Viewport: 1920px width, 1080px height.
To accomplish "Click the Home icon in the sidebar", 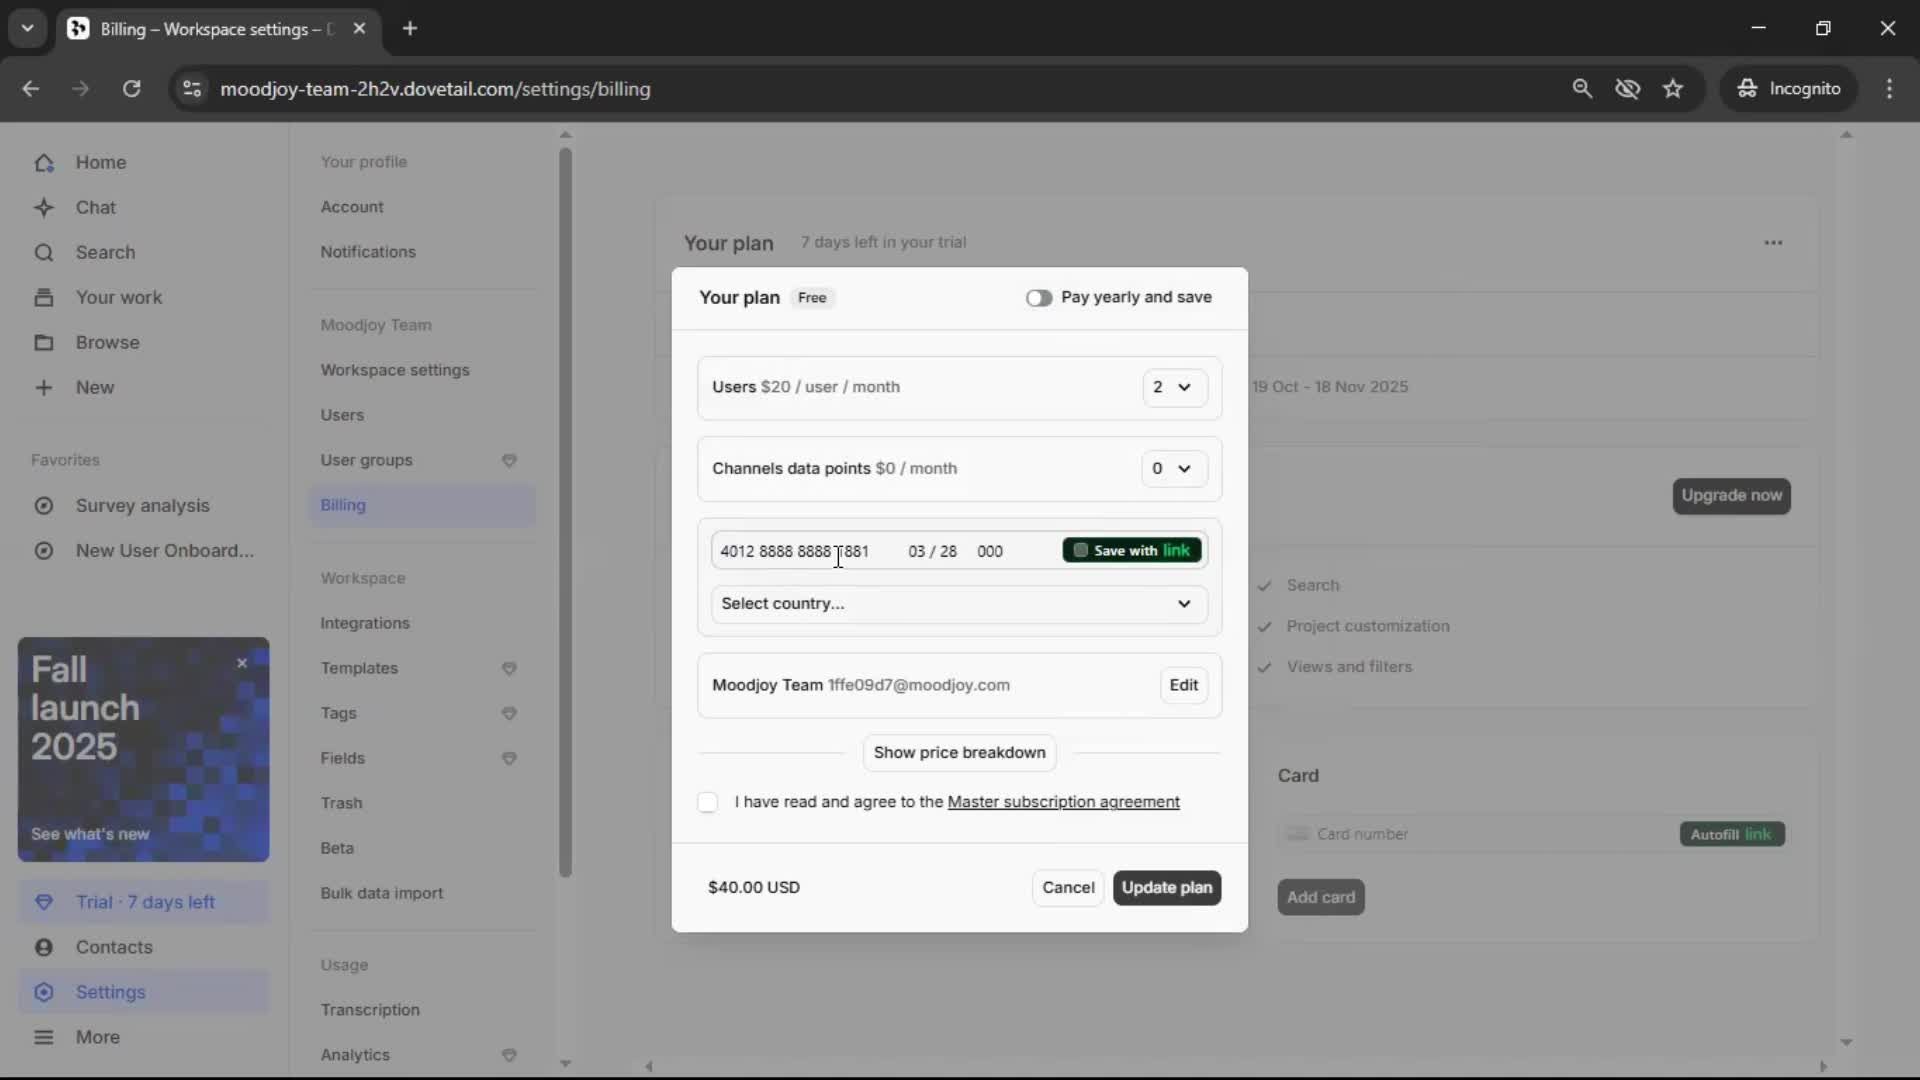I will click(x=44, y=163).
